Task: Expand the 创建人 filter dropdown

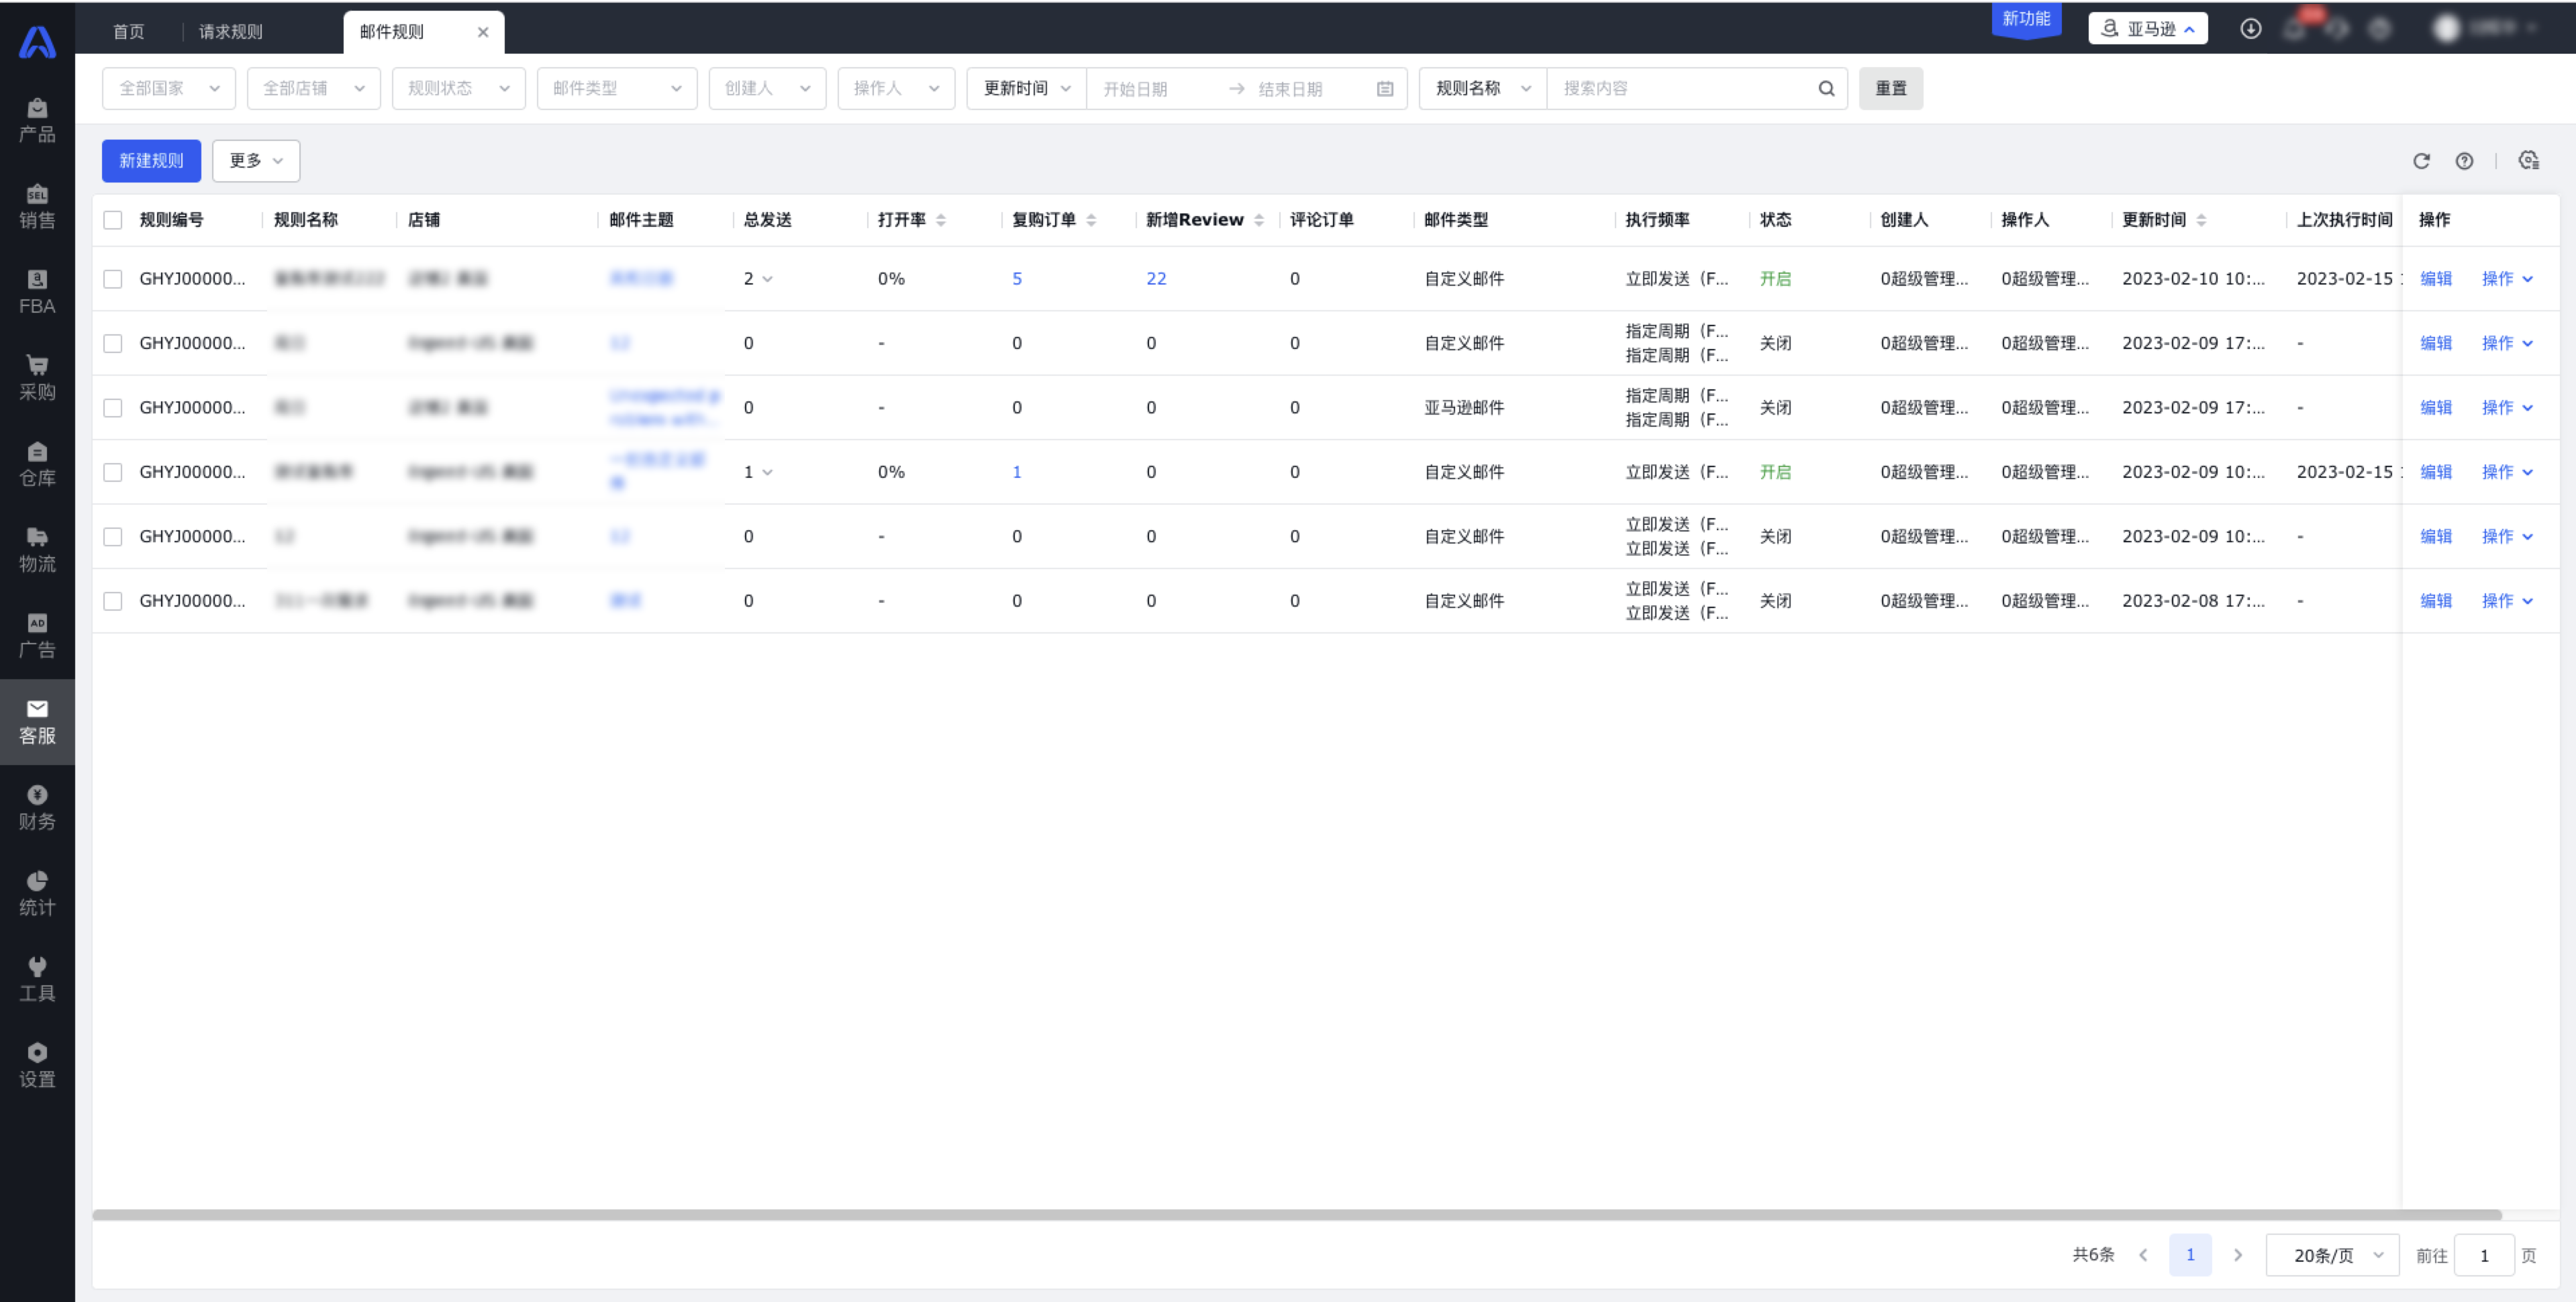Action: [x=767, y=88]
